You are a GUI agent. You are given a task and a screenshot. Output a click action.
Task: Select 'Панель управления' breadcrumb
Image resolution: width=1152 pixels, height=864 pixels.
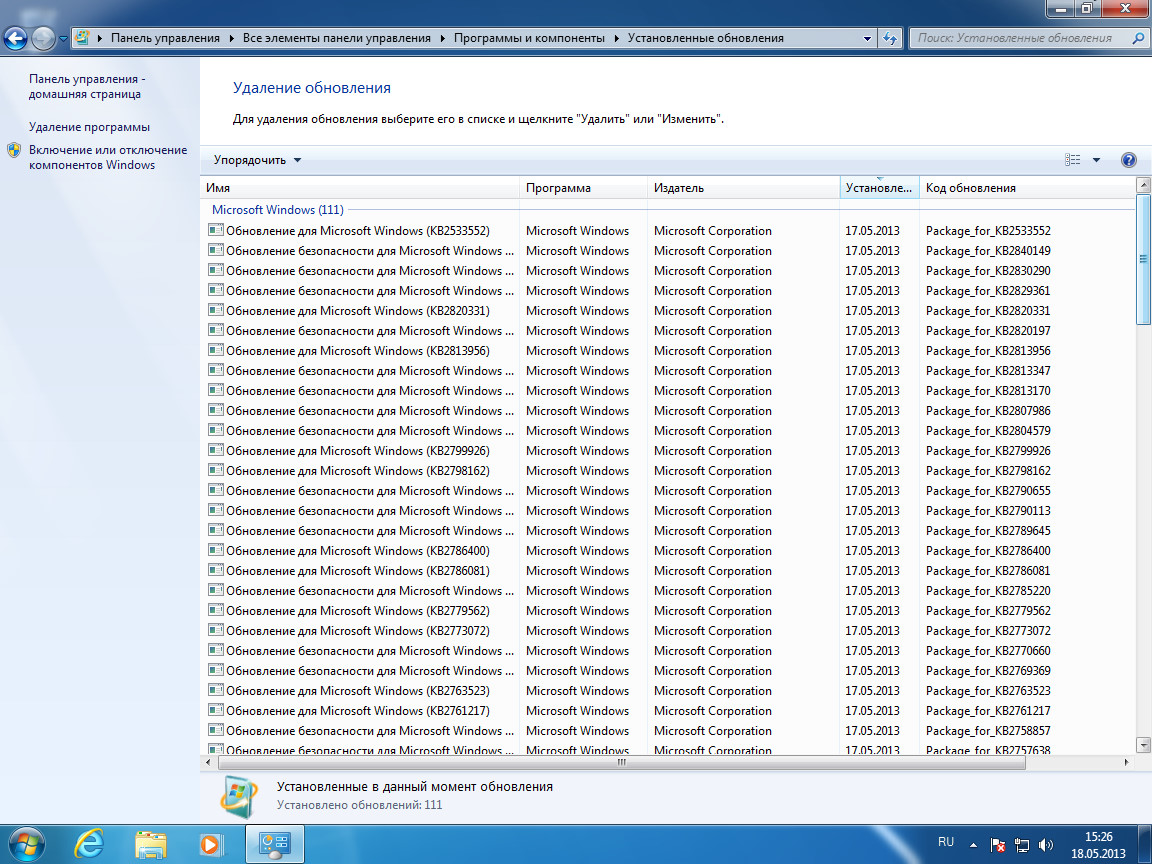pyautogui.click(x=165, y=38)
